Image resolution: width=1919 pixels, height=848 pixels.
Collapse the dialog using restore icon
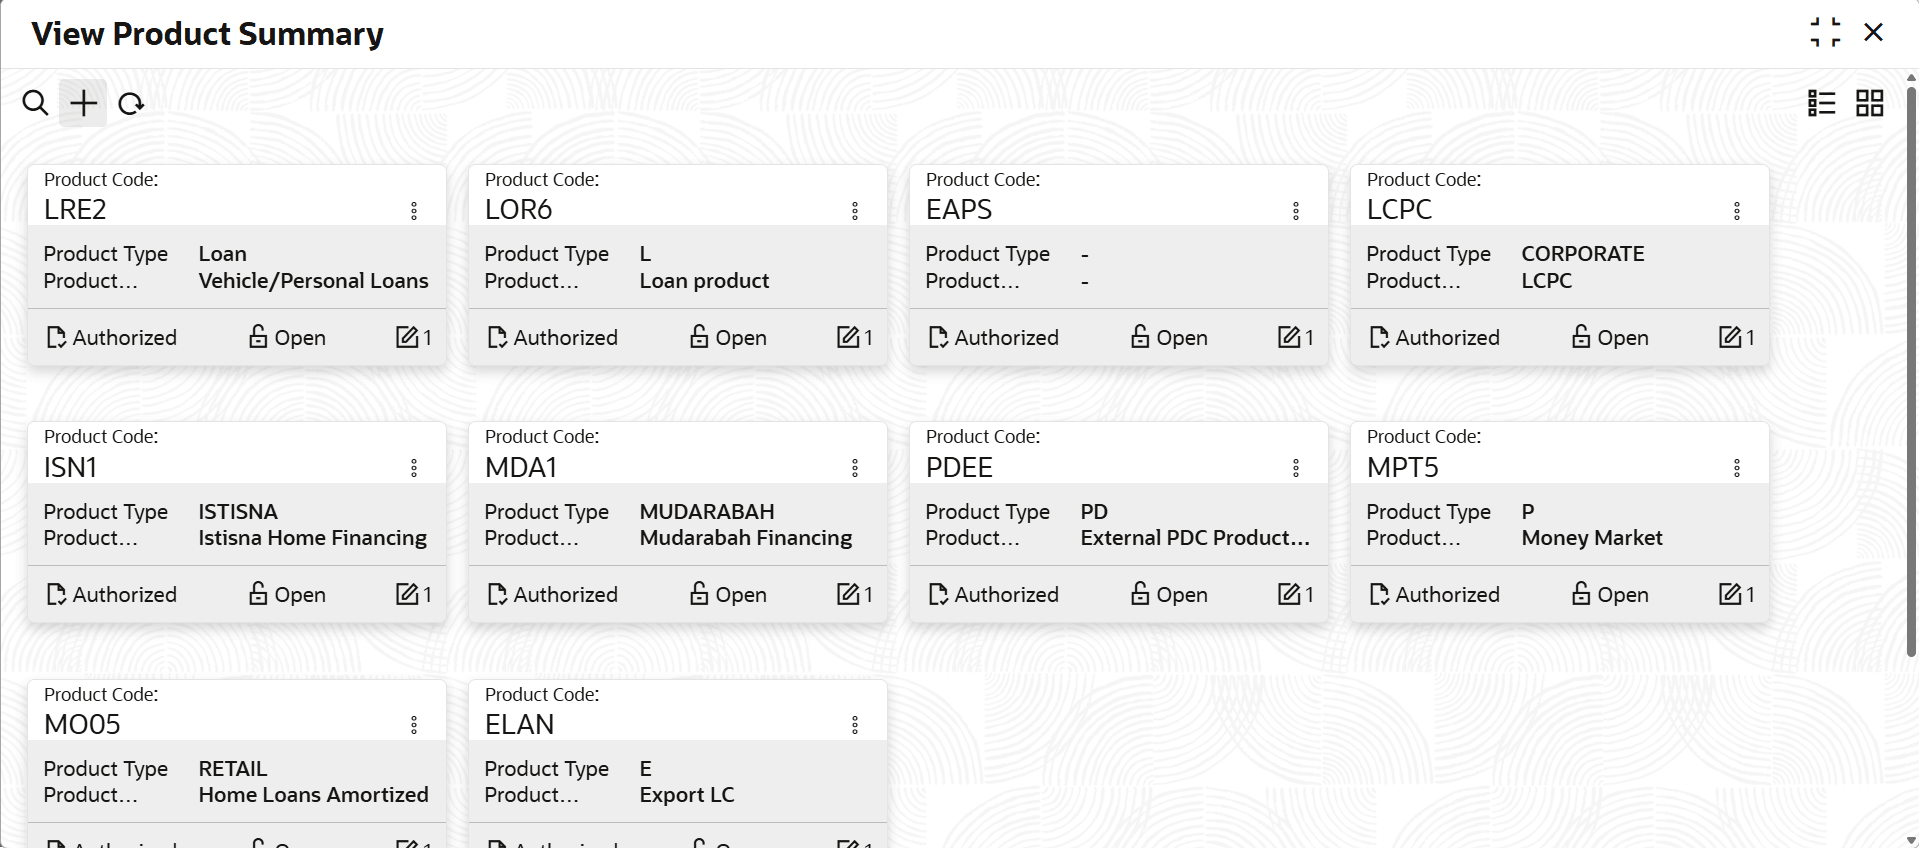(1825, 32)
